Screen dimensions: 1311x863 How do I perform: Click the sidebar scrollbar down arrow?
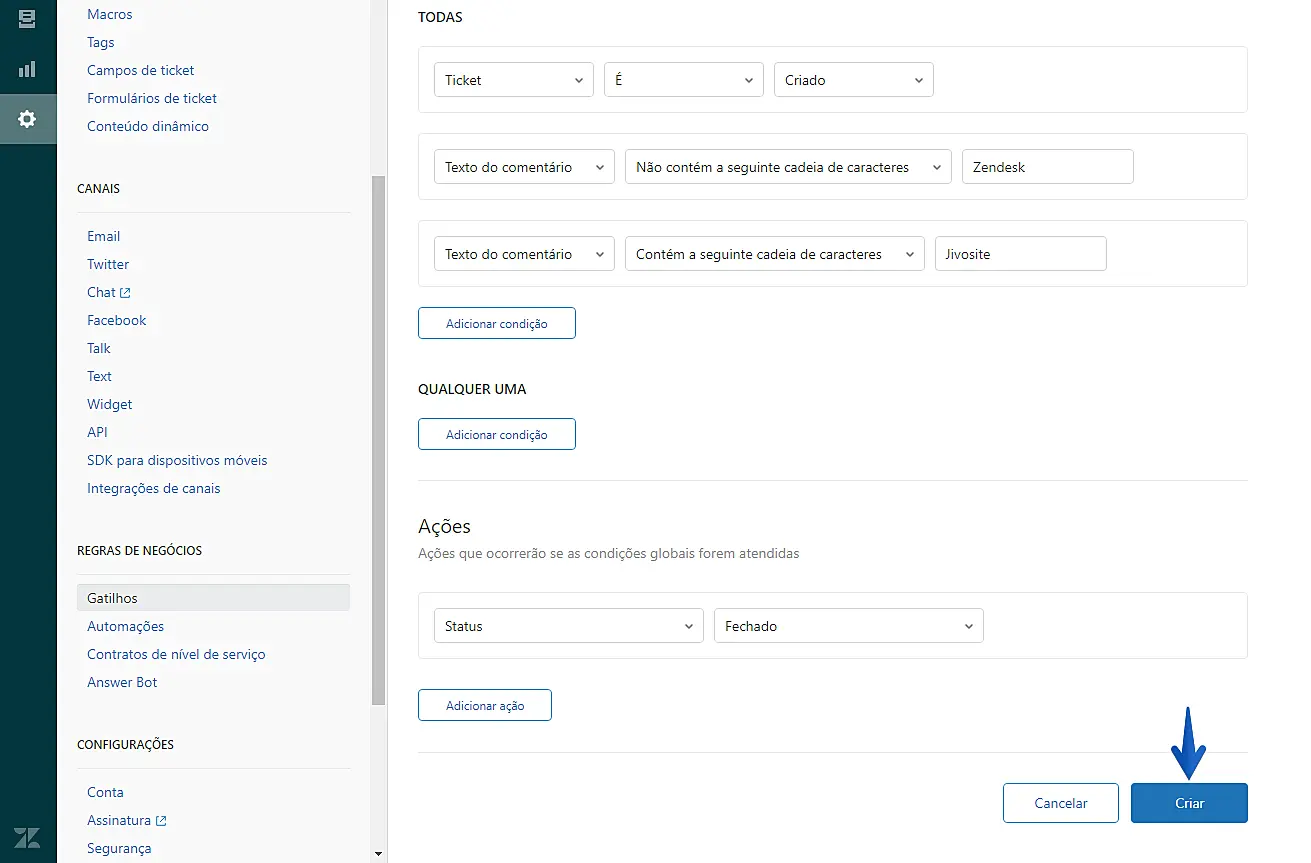pos(378,854)
